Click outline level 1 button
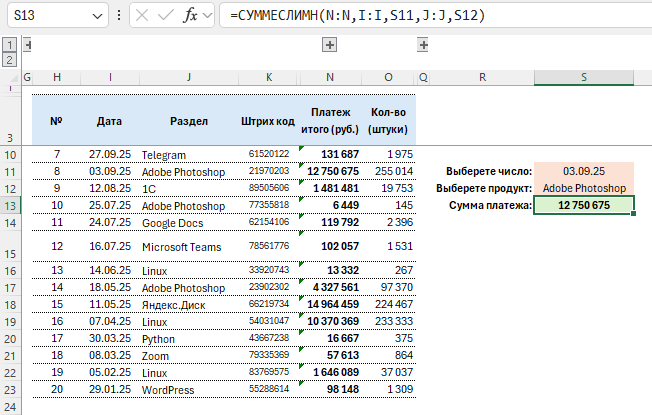652x415 pixels. (x=9, y=45)
